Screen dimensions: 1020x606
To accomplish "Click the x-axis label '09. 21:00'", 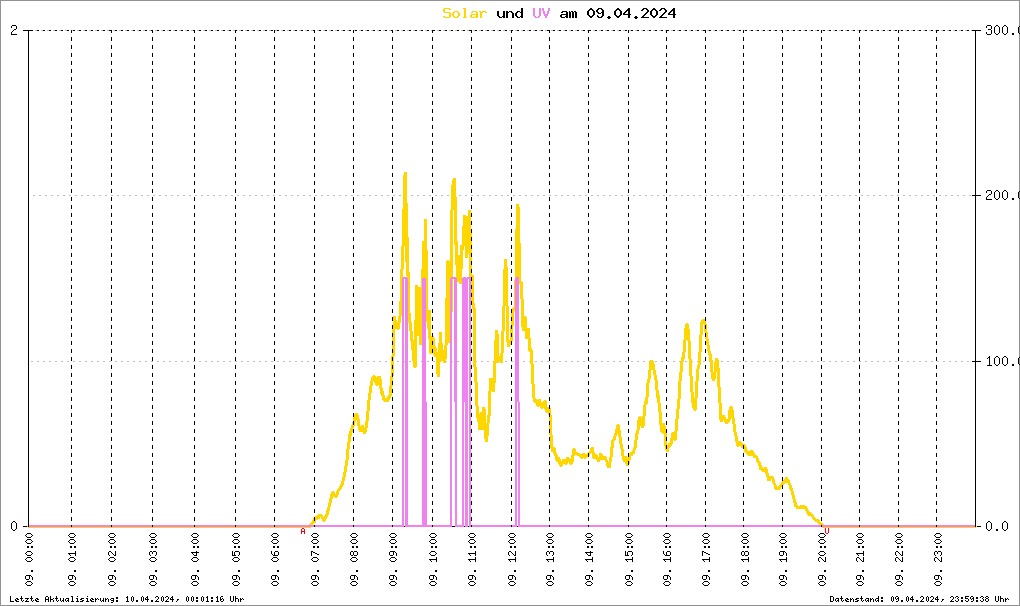I will coord(860,560).
